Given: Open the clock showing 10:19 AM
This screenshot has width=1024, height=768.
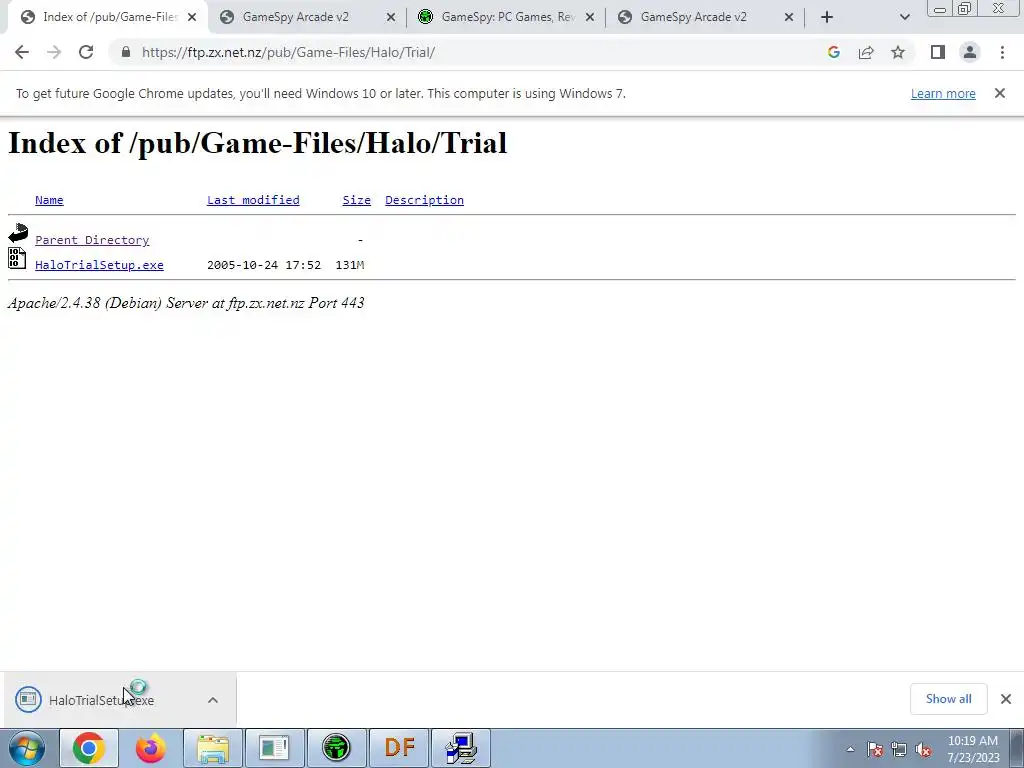Looking at the screenshot, I should point(973,749).
